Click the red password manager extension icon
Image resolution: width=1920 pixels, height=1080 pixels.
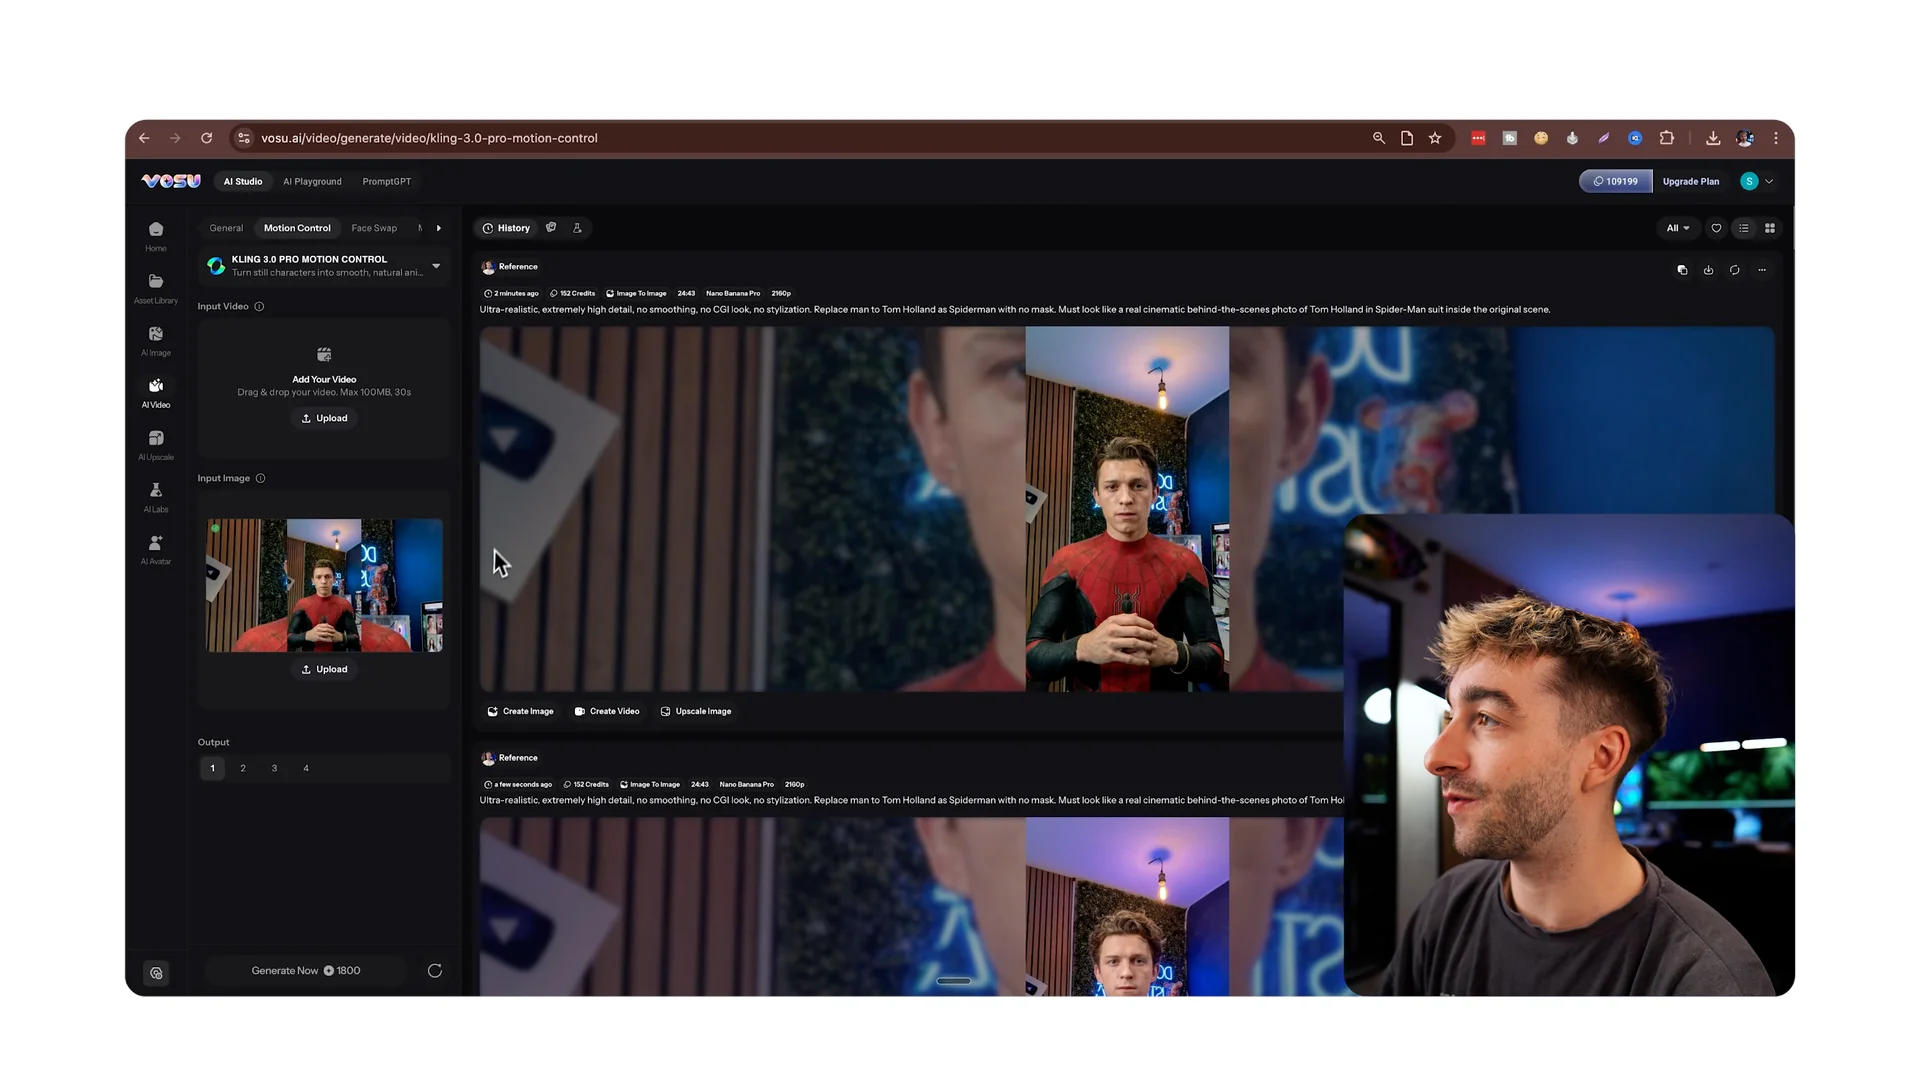tap(1478, 138)
